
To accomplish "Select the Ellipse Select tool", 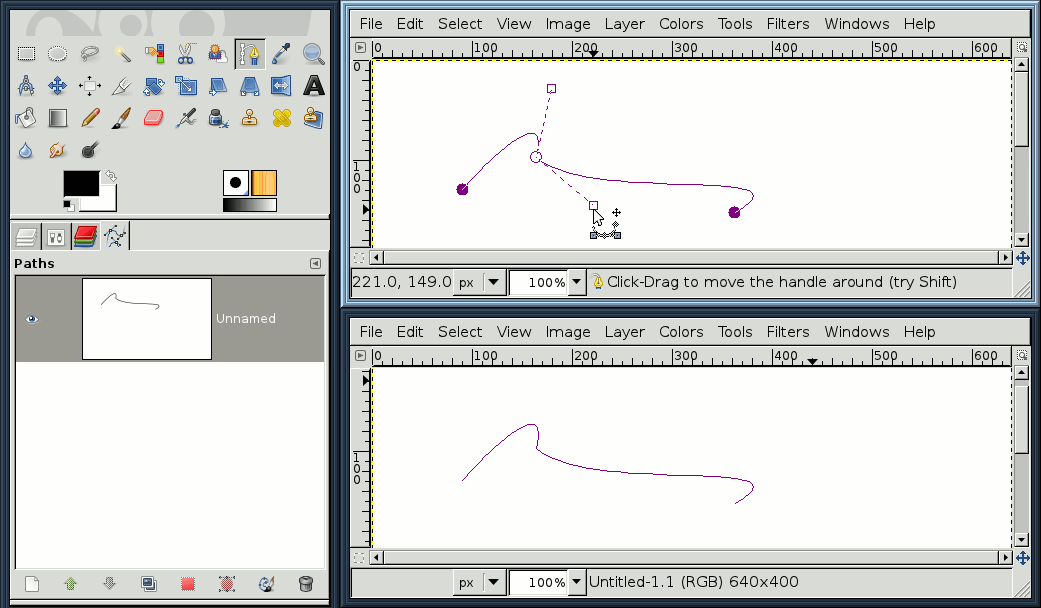I will pyautogui.click(x=58, y=54).
